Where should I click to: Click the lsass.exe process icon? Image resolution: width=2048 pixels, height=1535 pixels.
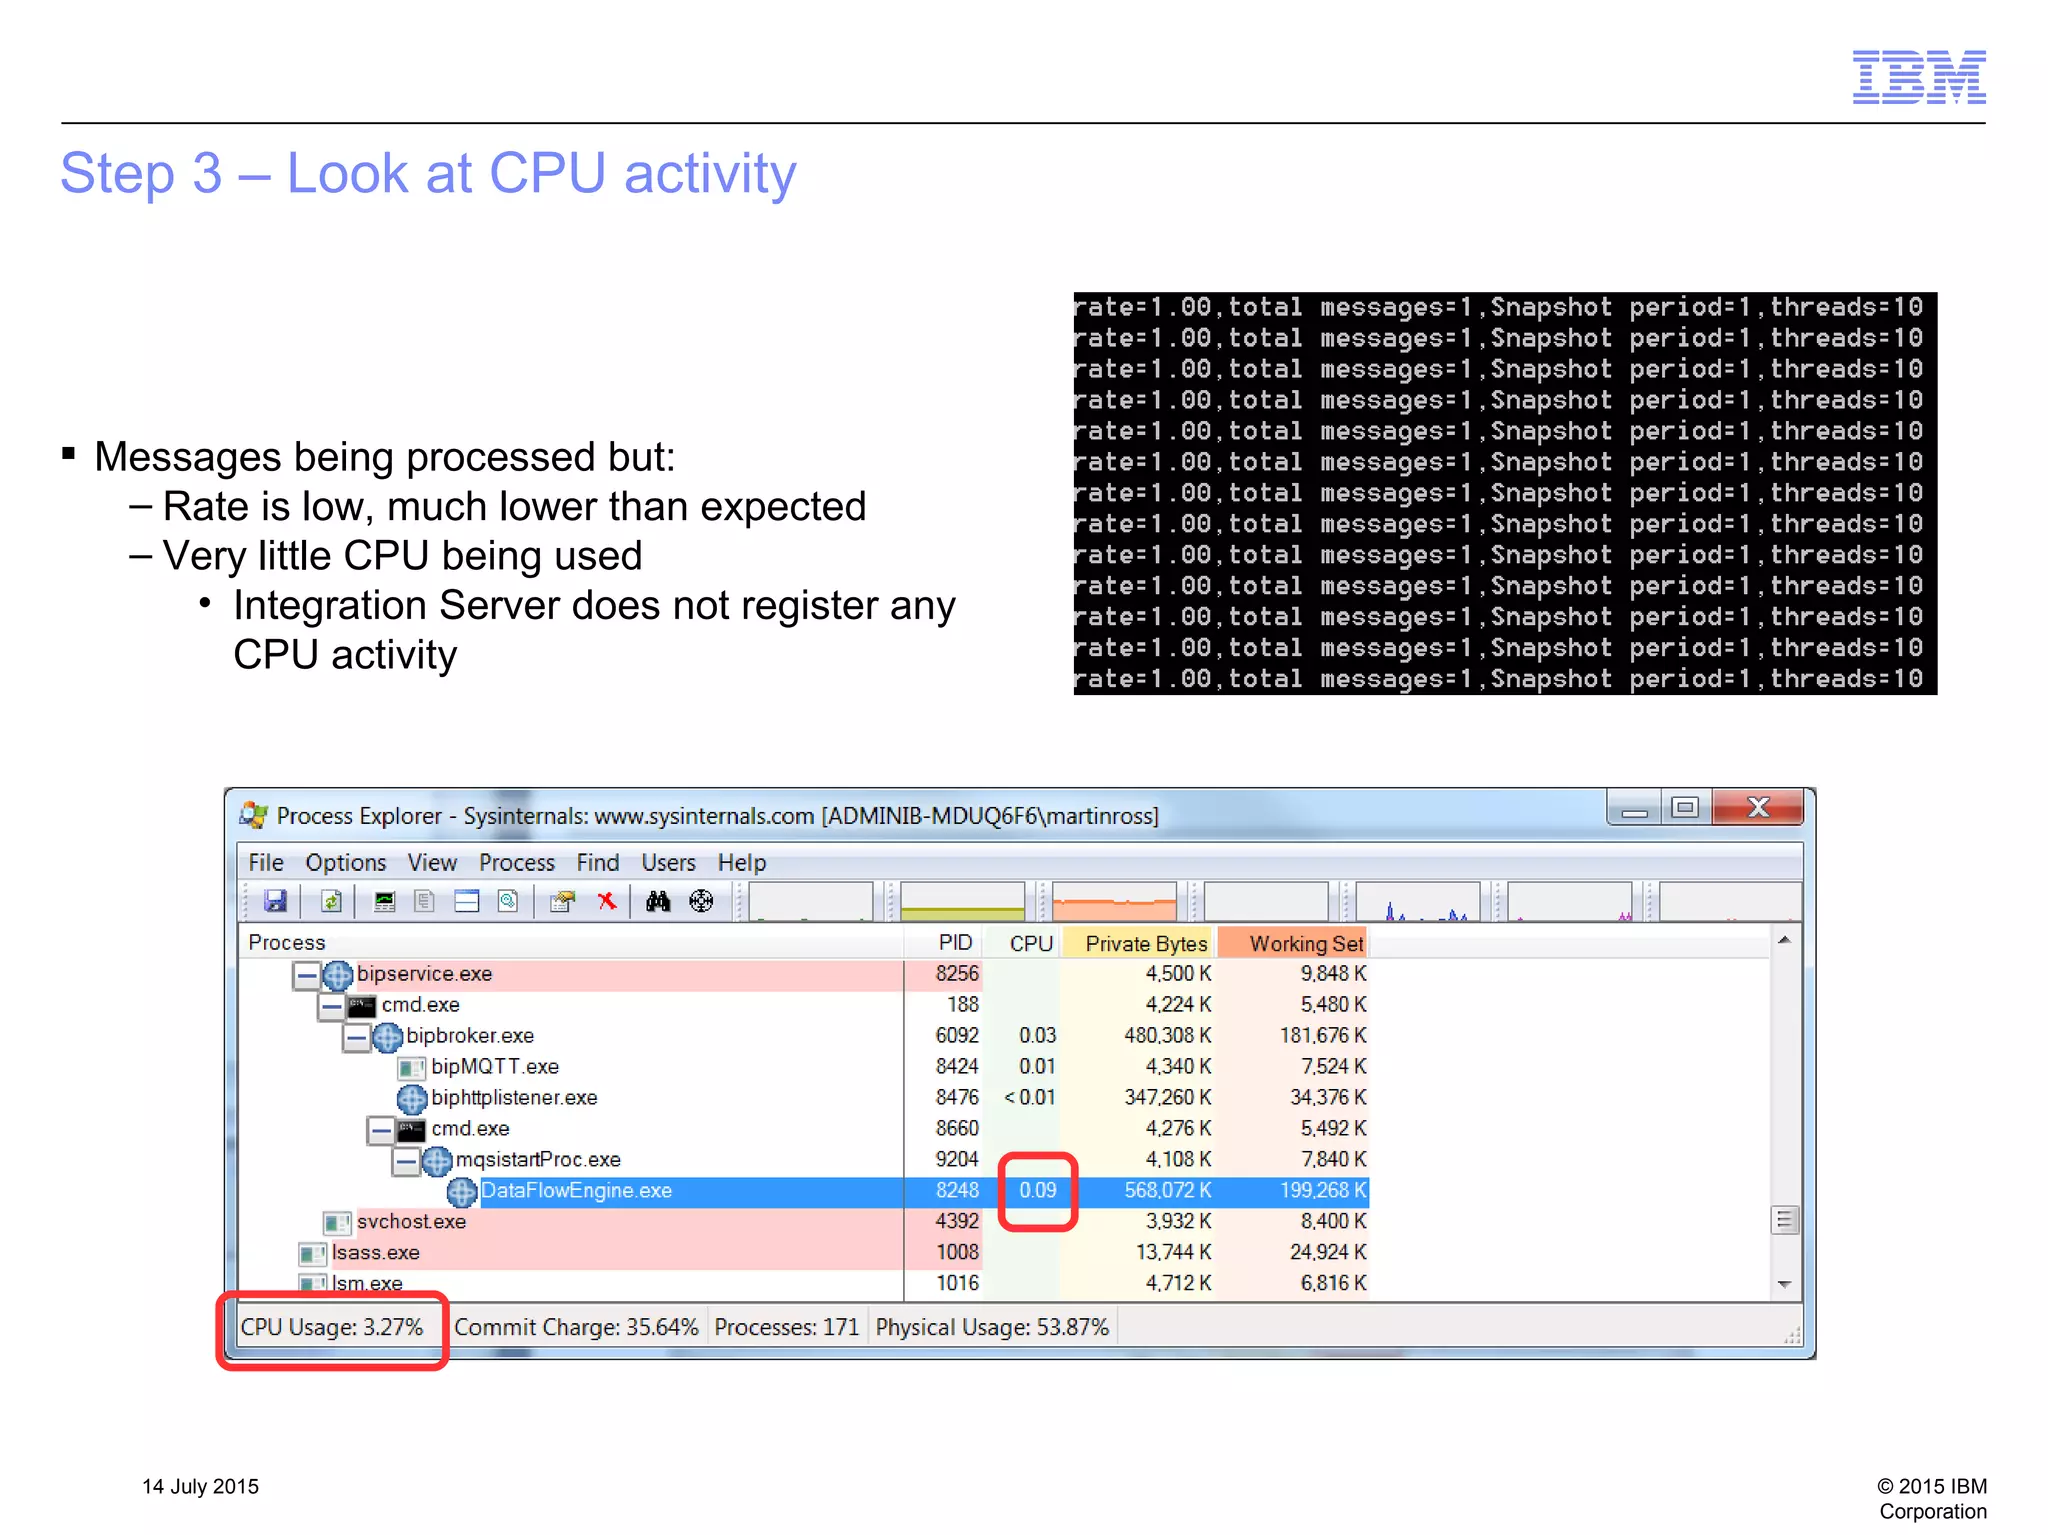pos(312,1253)
